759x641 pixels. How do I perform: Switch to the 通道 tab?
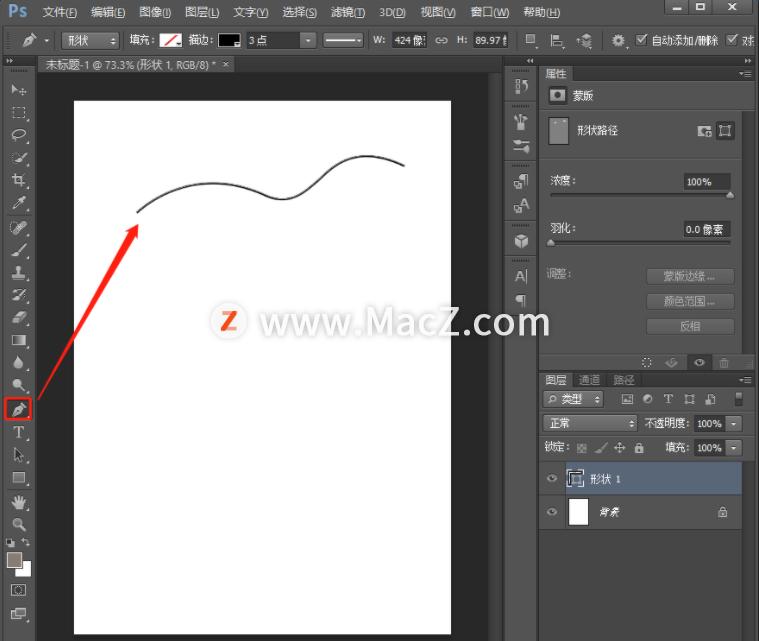tap(590, 380)
